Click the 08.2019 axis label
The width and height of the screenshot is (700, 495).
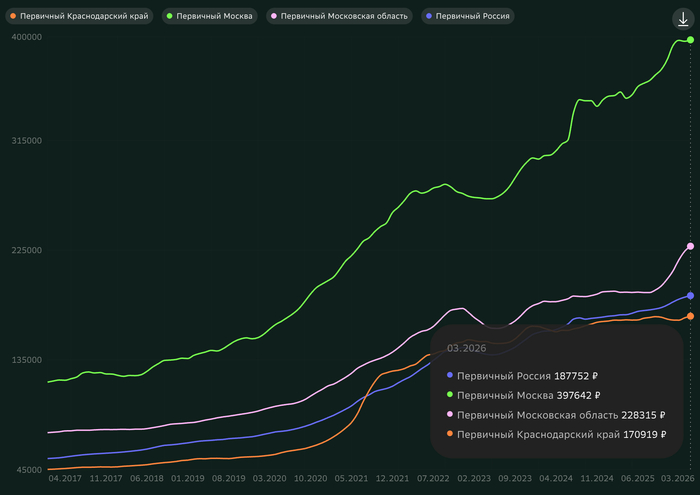229,478
